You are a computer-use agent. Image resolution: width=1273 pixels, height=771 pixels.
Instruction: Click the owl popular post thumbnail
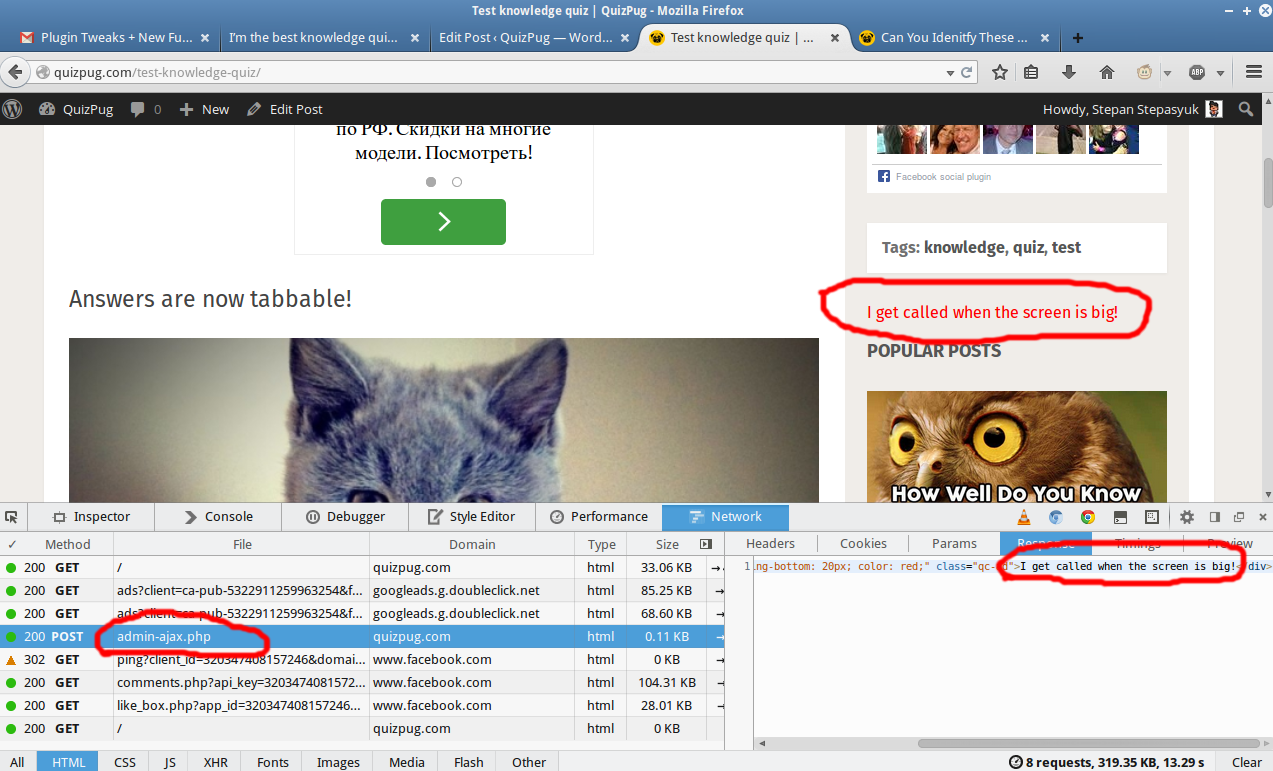[x=1017, y=446]
